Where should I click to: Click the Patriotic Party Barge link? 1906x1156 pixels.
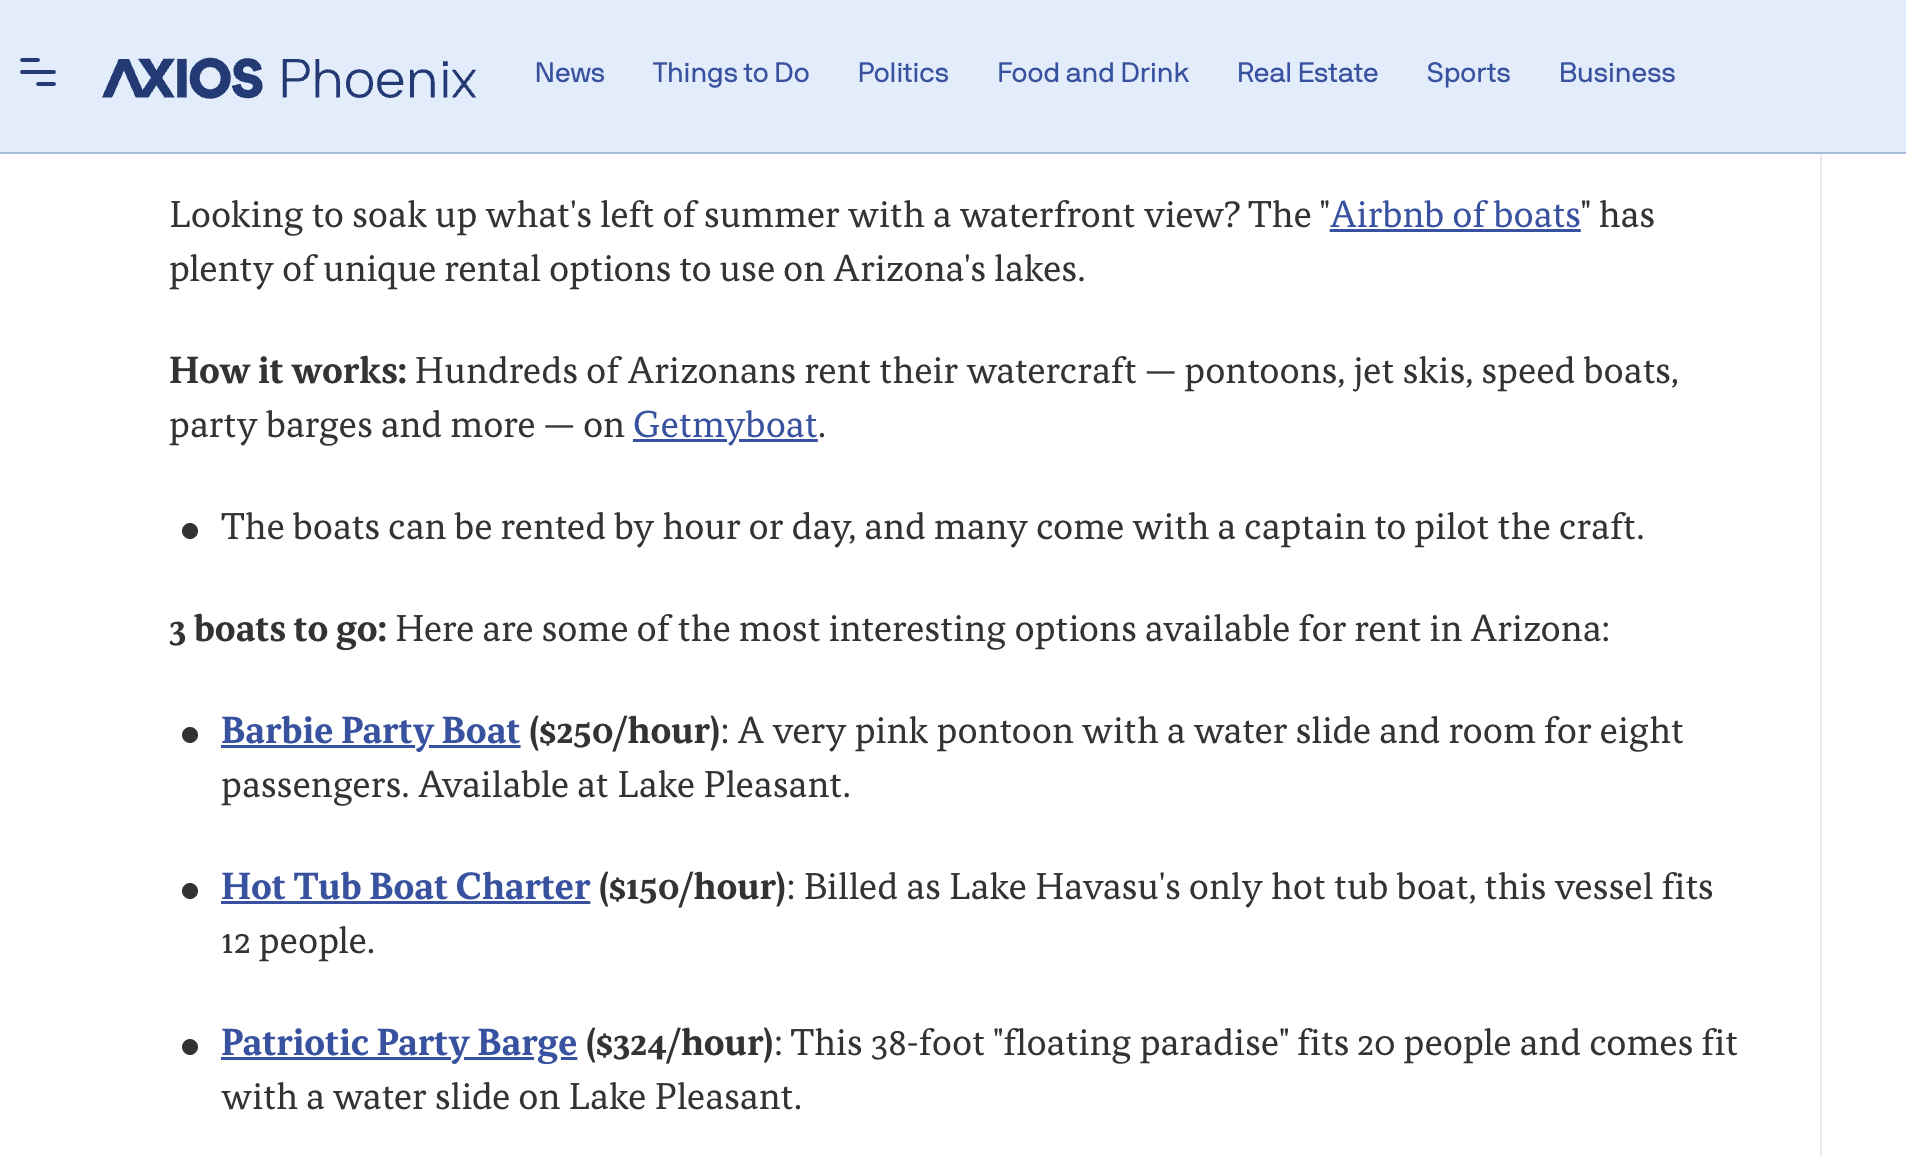click(398, 1043)
